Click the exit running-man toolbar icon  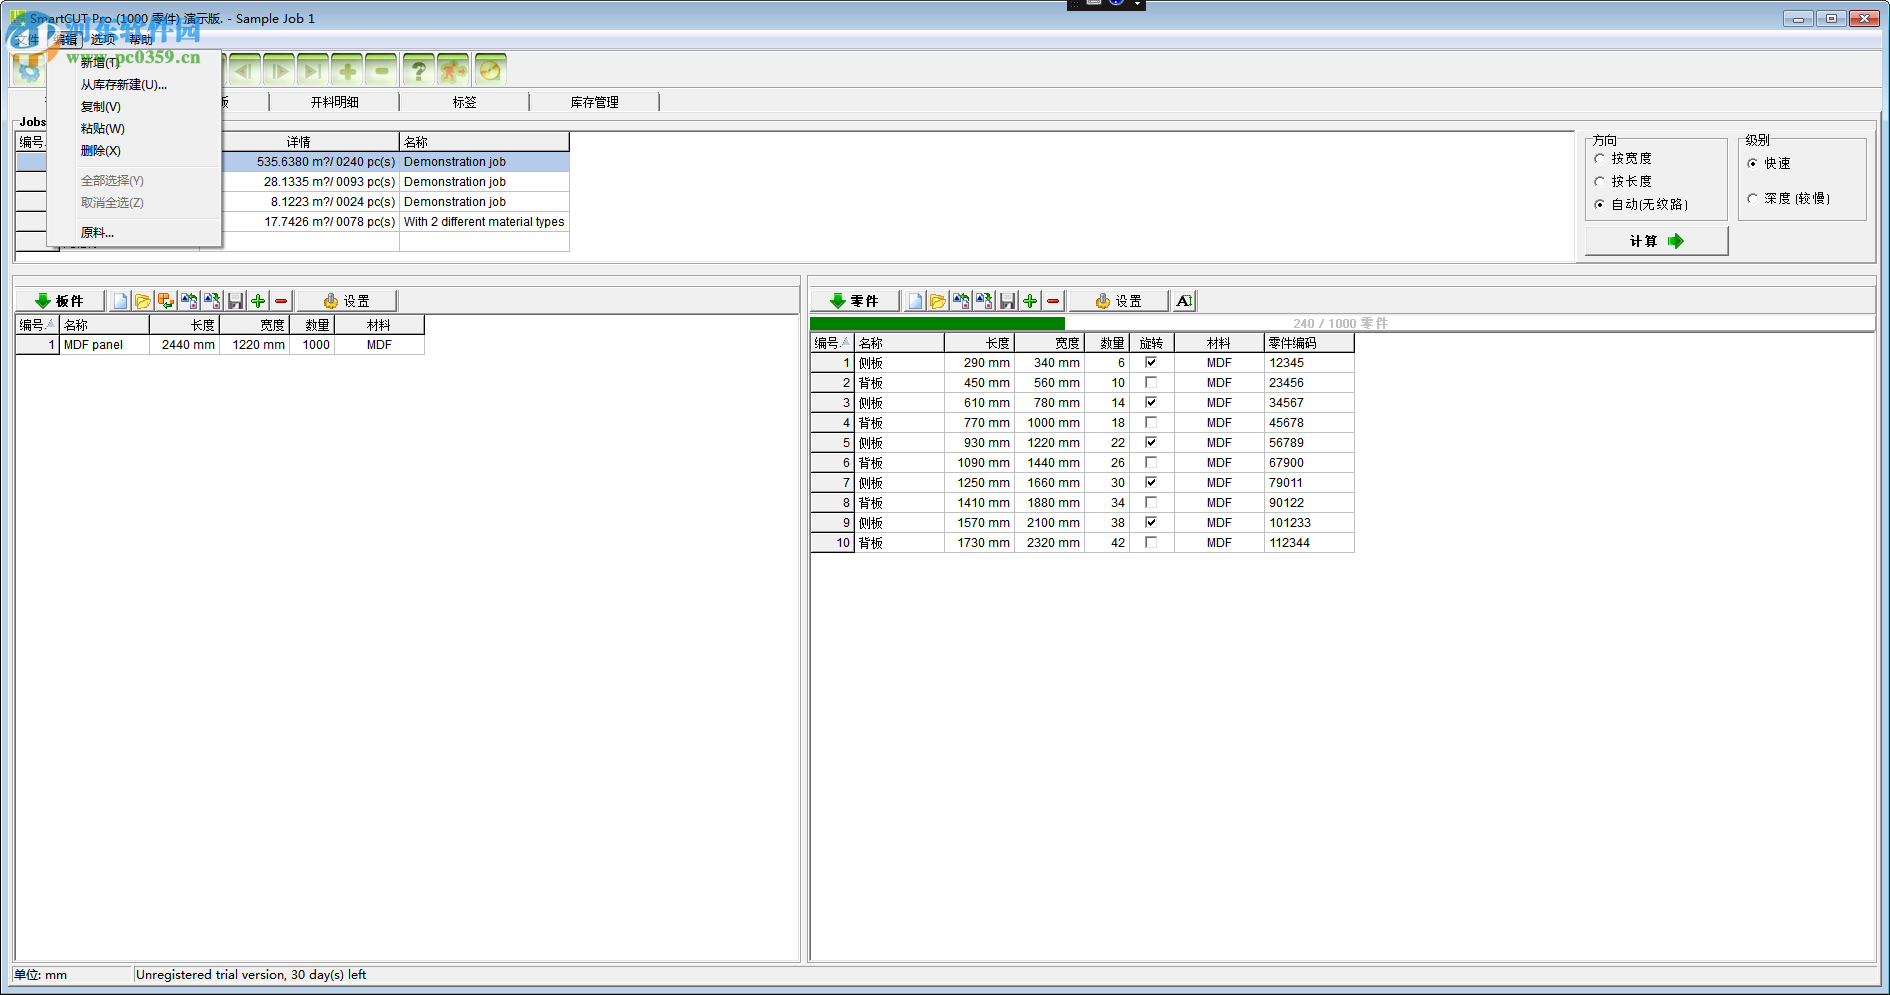click(x=453, y=70)
